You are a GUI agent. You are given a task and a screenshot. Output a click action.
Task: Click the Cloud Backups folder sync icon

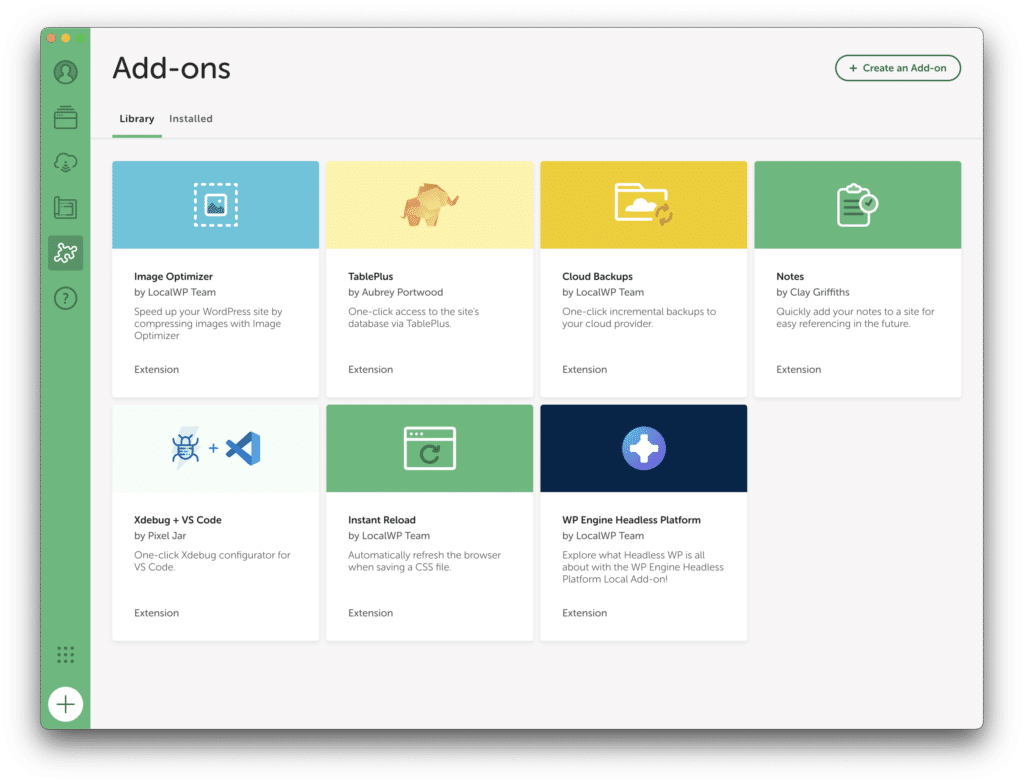point(644,204)
